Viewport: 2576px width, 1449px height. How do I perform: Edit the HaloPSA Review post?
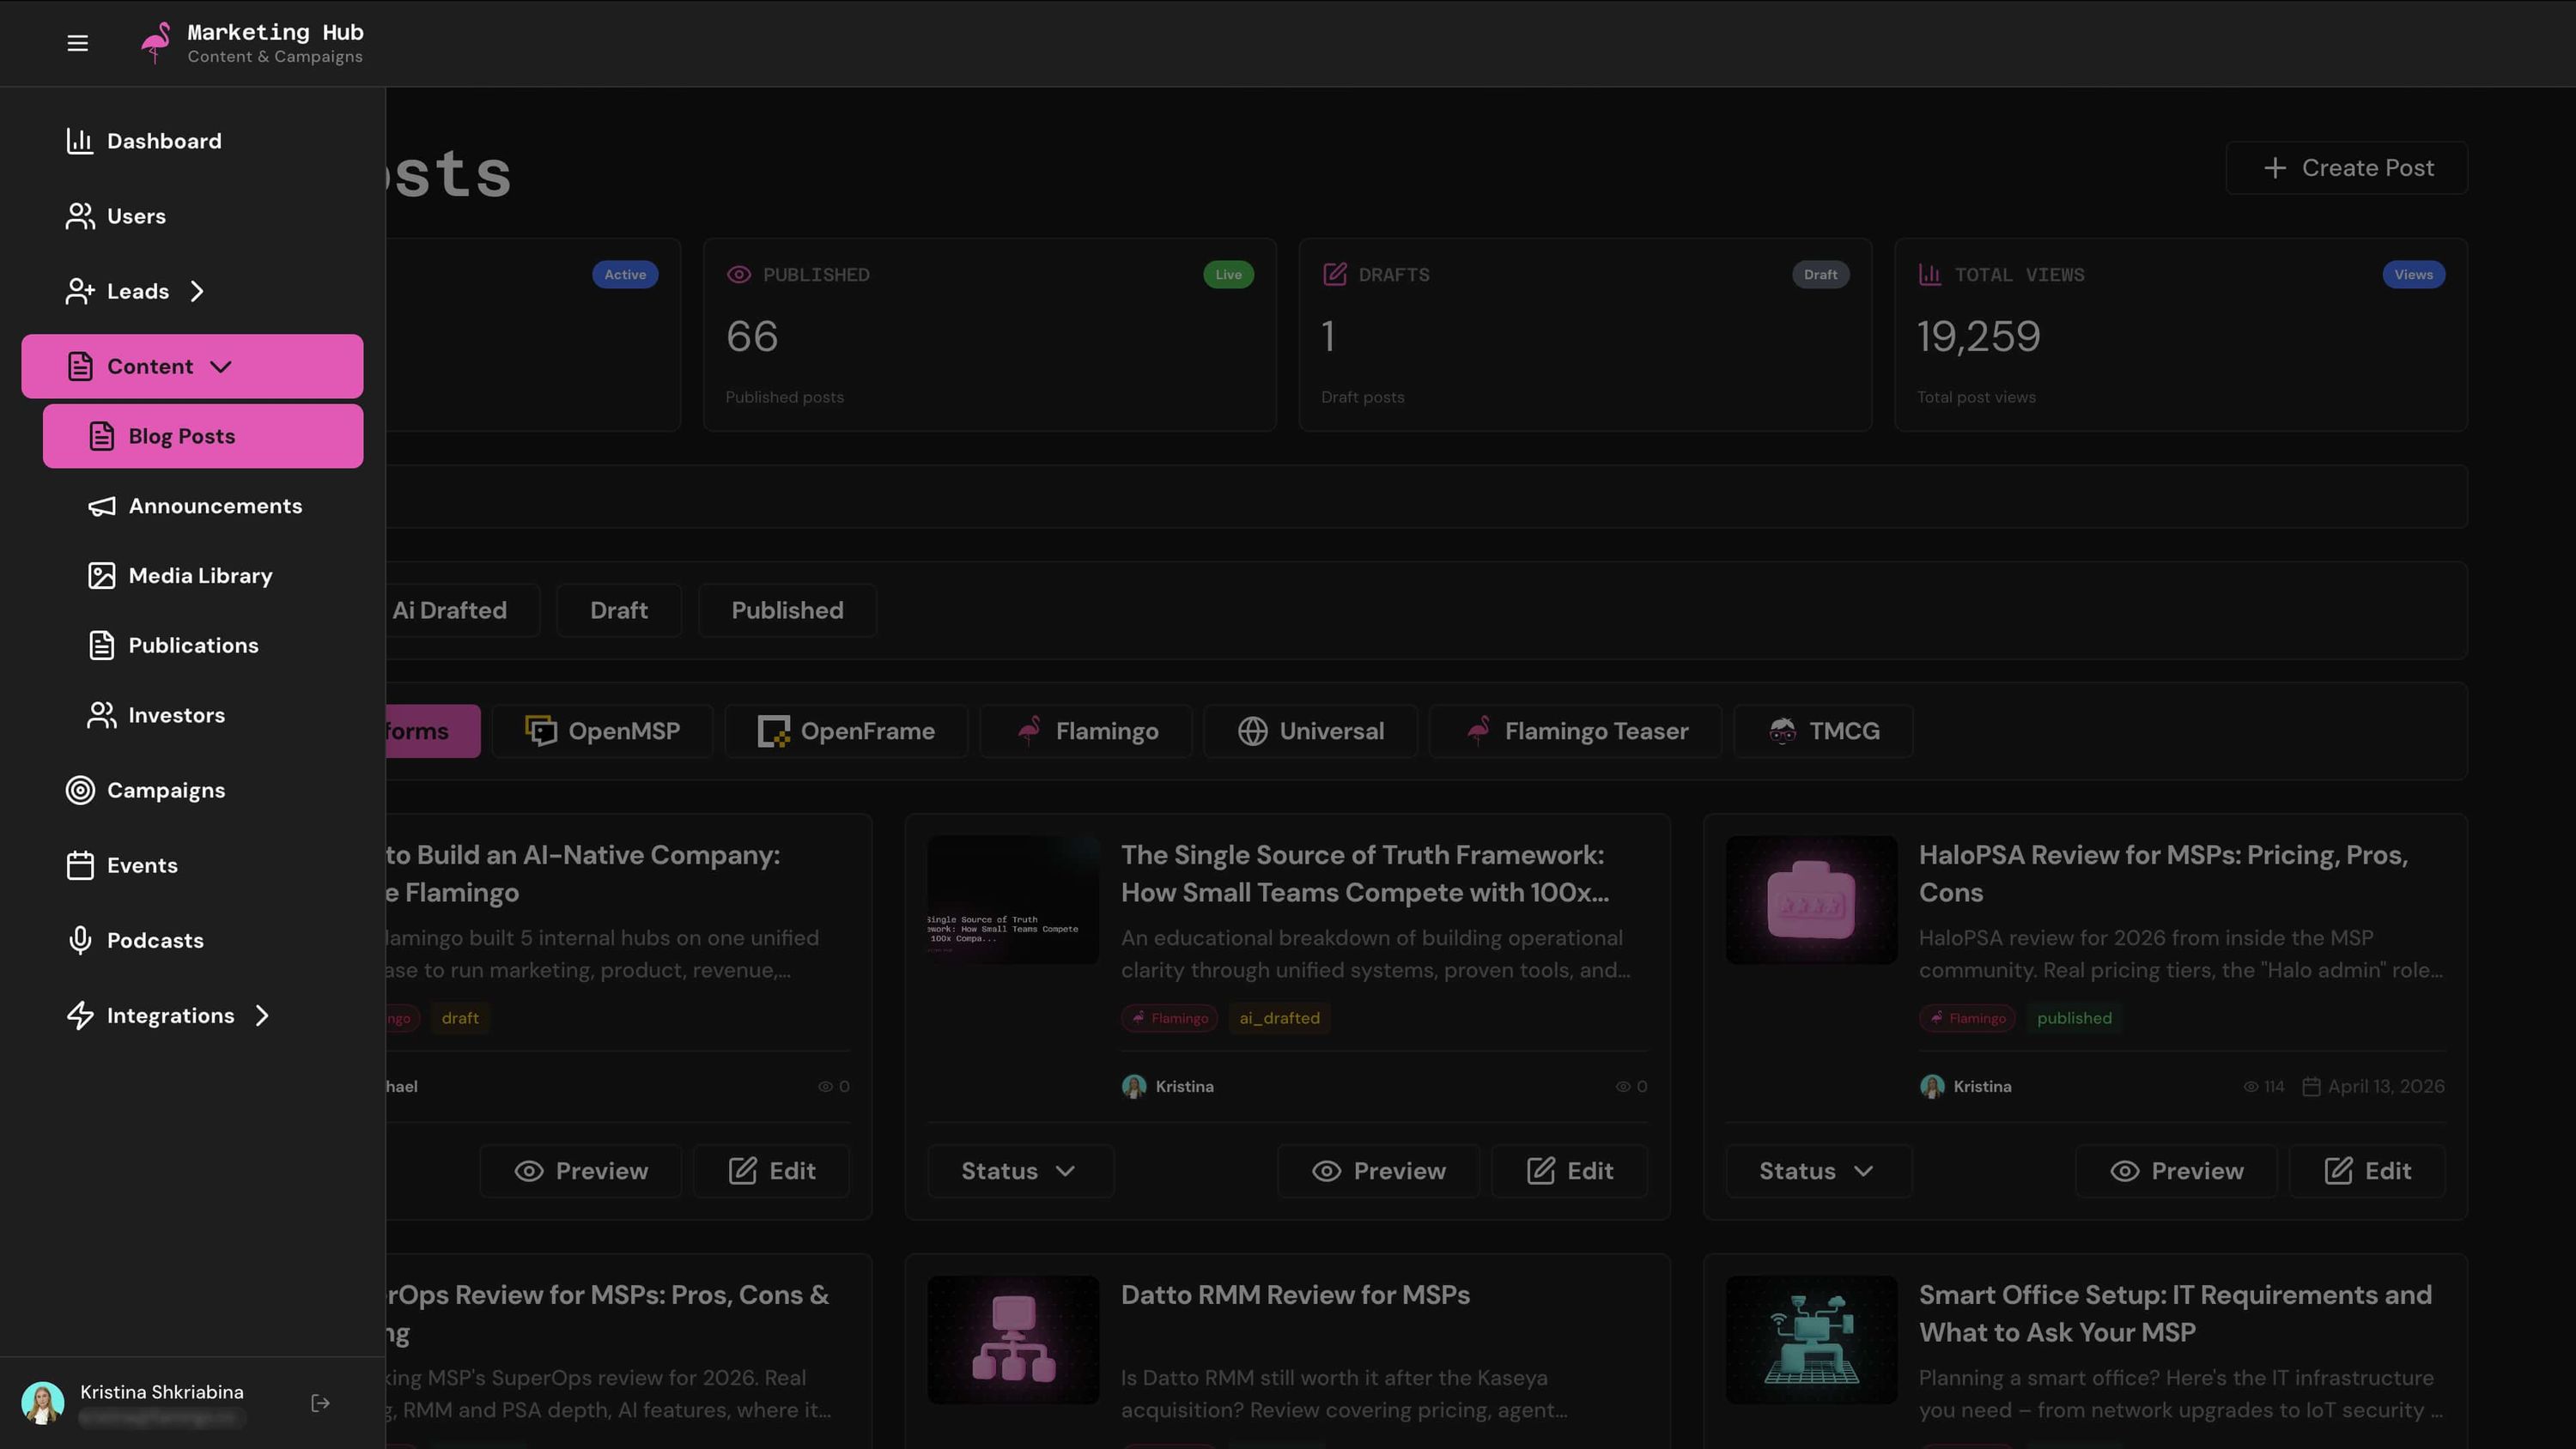click(2367, 1171)
